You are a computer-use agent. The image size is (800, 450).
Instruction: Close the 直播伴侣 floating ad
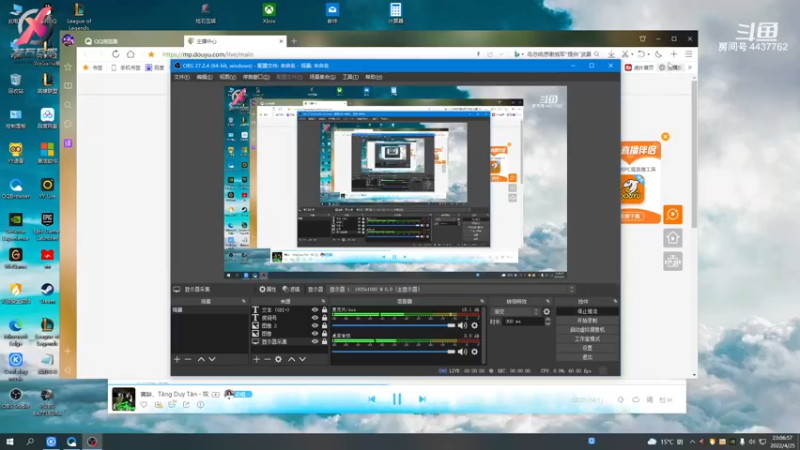[665, 137]
